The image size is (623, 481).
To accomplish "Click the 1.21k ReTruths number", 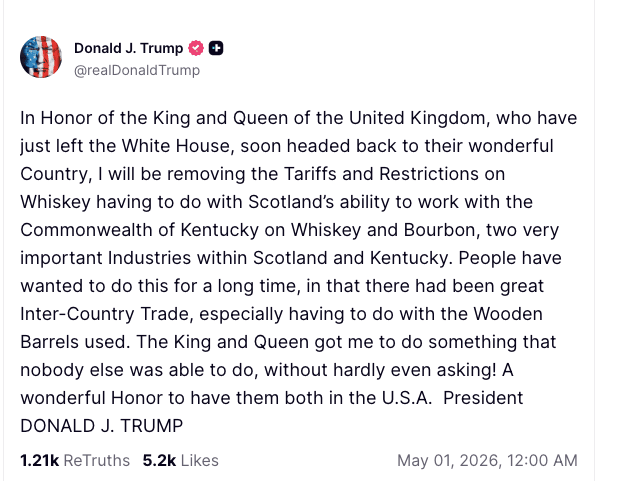I will (39, 461).
